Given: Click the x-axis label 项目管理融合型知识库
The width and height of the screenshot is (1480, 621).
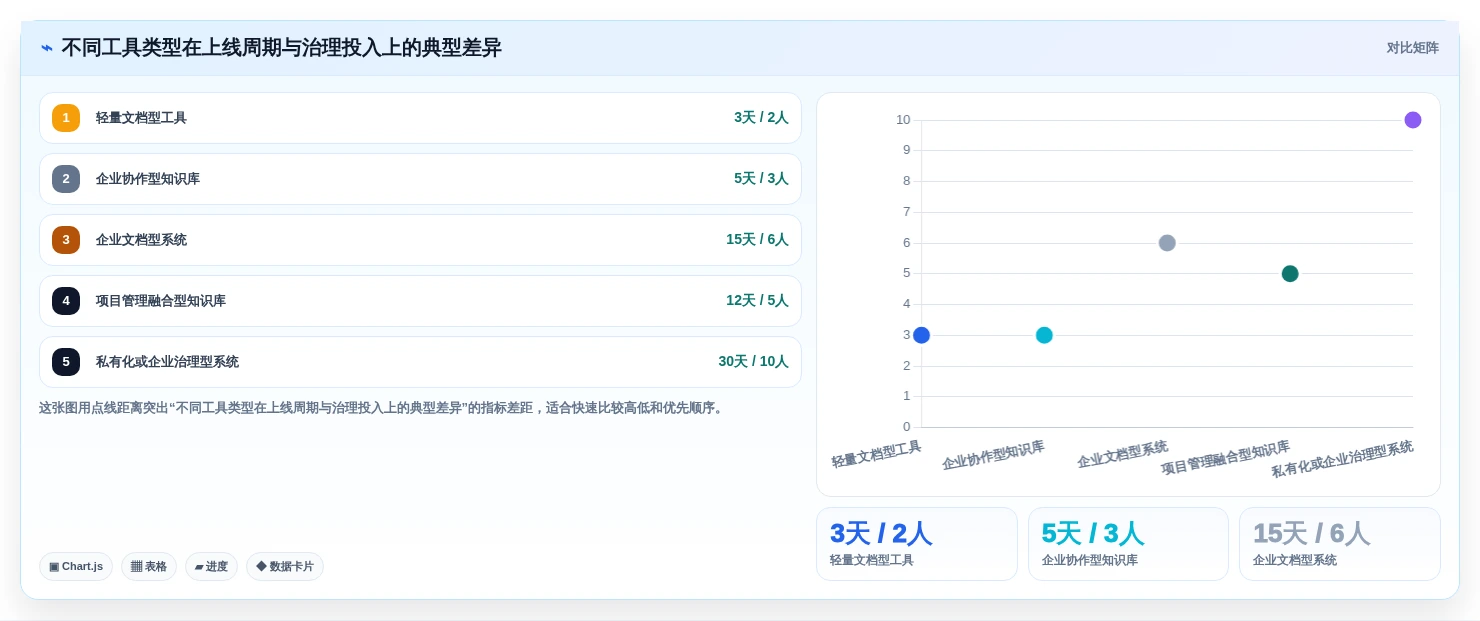Looking at the screenshot, I should click(x=1225, y=458).
